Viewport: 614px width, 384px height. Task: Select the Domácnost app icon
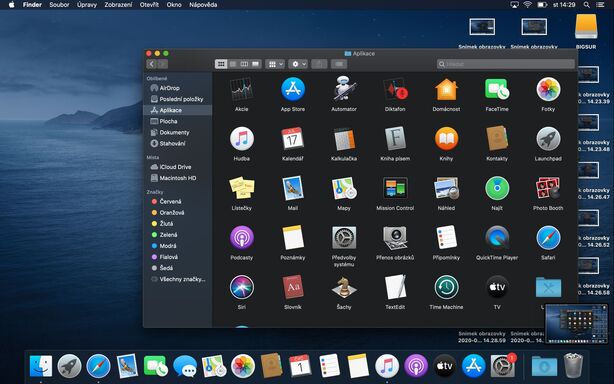[x=446, y=90]
